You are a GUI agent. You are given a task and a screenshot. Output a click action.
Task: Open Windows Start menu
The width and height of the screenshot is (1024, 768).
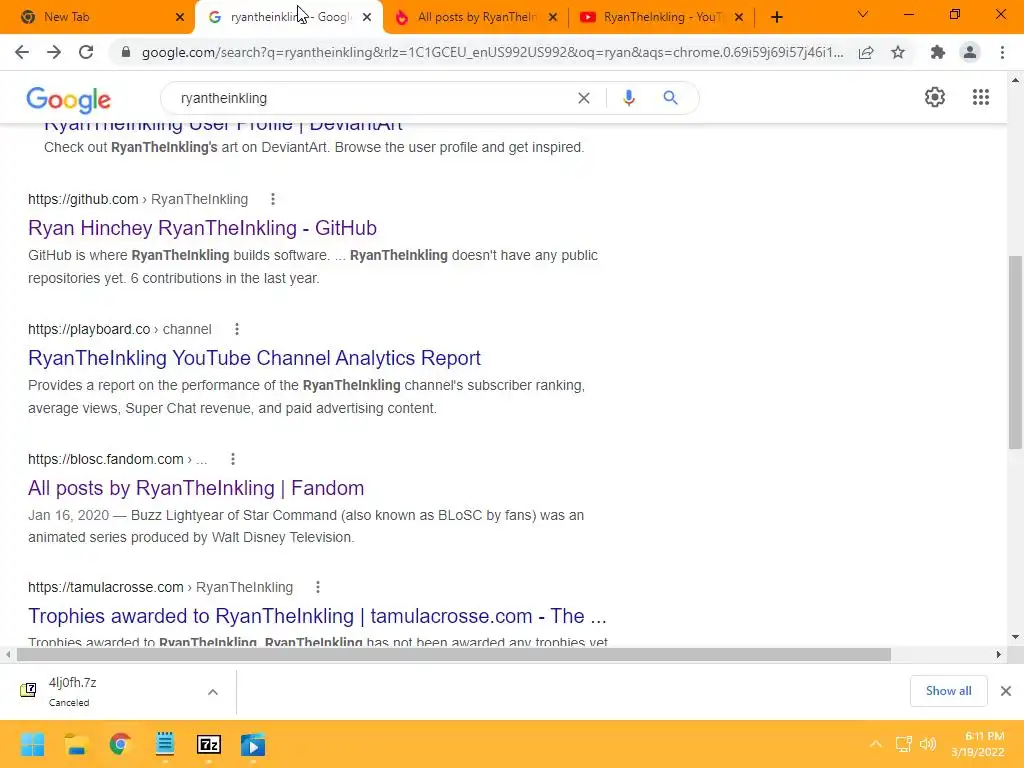pyautogui.click(x=32, y=744)
